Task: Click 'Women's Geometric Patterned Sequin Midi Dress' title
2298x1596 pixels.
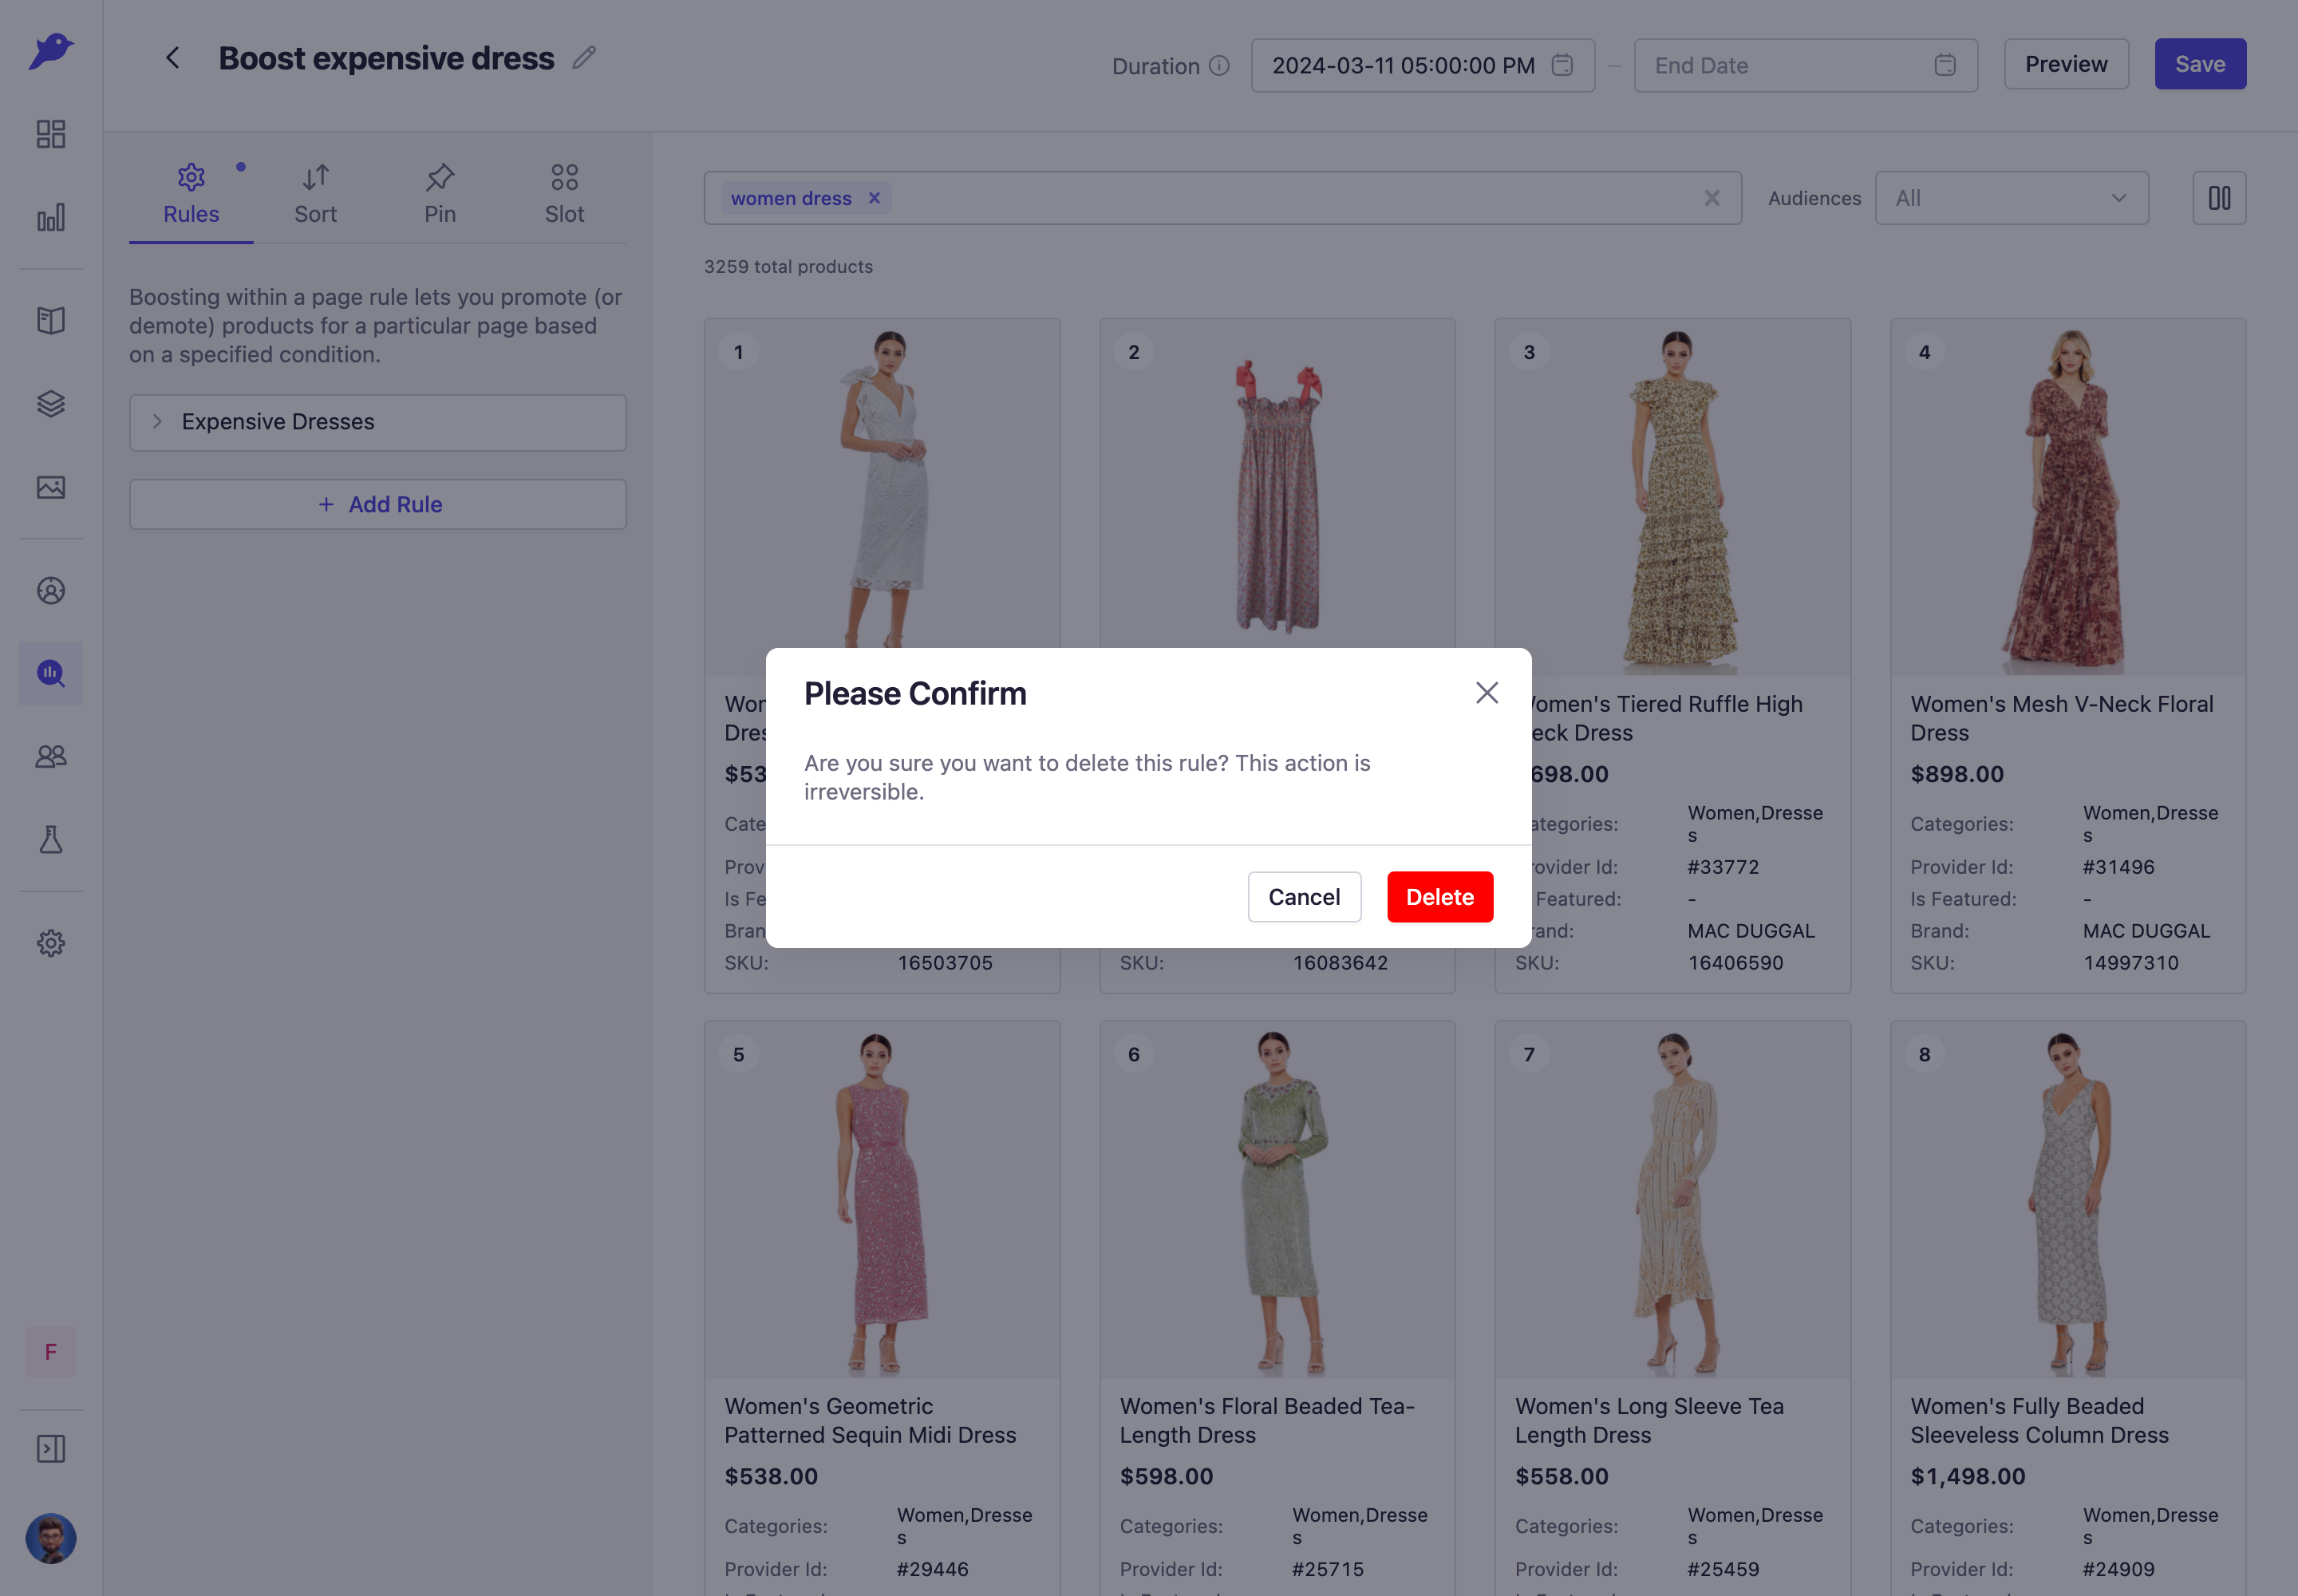Action: (870, 1420)
